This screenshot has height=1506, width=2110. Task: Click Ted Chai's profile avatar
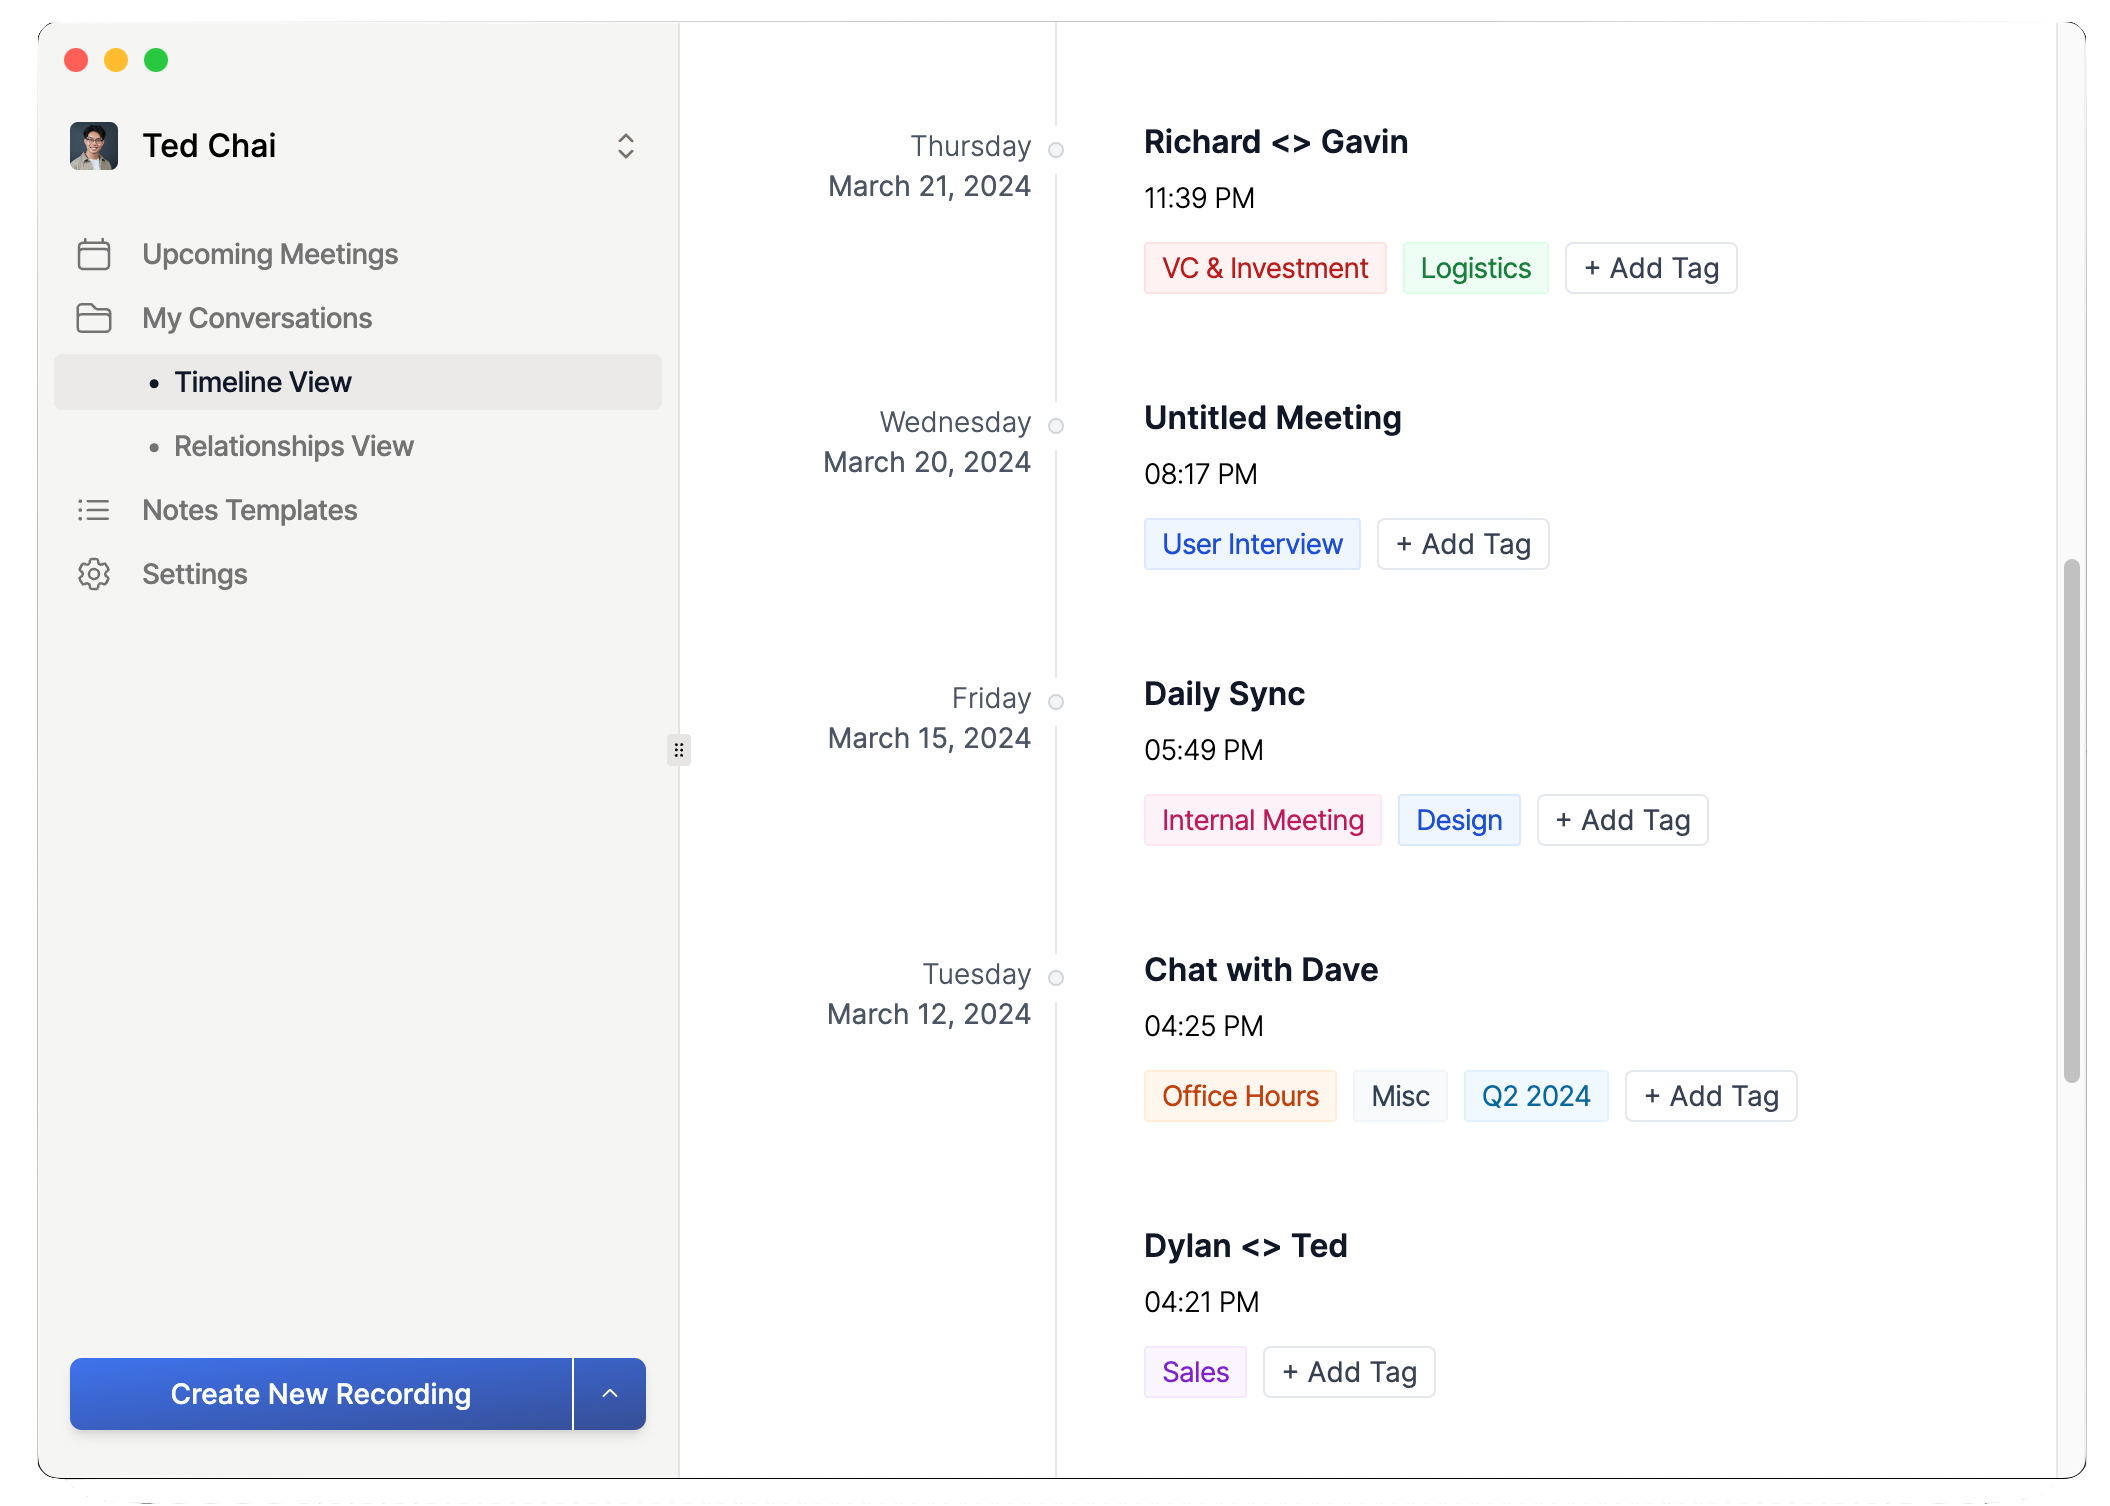click(x=93, y=145)
